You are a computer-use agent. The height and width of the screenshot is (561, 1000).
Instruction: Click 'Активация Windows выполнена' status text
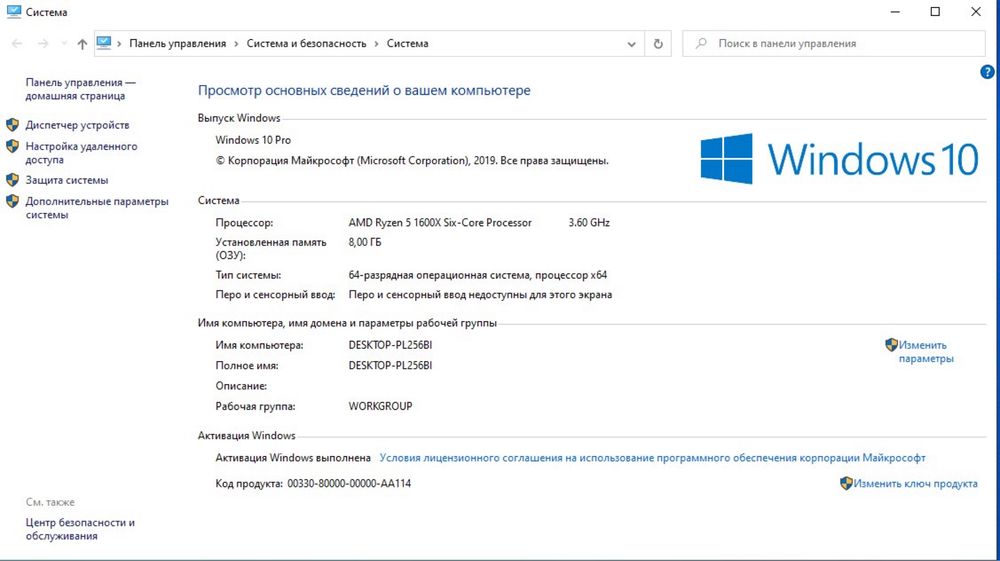tap(293, 458)
